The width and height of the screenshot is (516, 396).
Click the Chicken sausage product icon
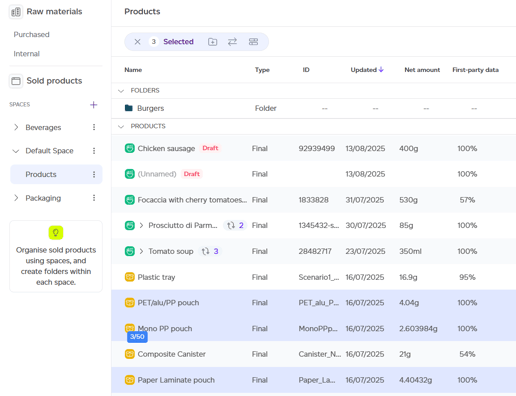(x=130, y=148)
